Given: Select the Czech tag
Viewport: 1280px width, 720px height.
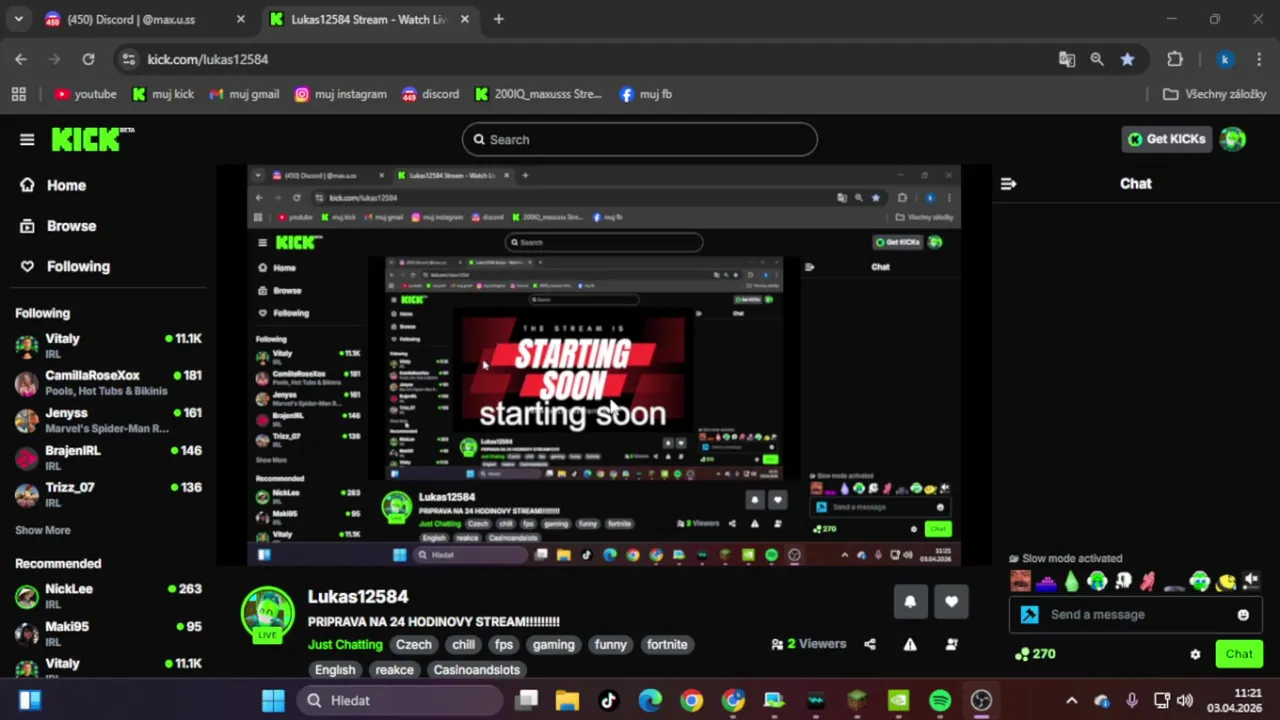Looking at the screenshot, I should point(413,645).
